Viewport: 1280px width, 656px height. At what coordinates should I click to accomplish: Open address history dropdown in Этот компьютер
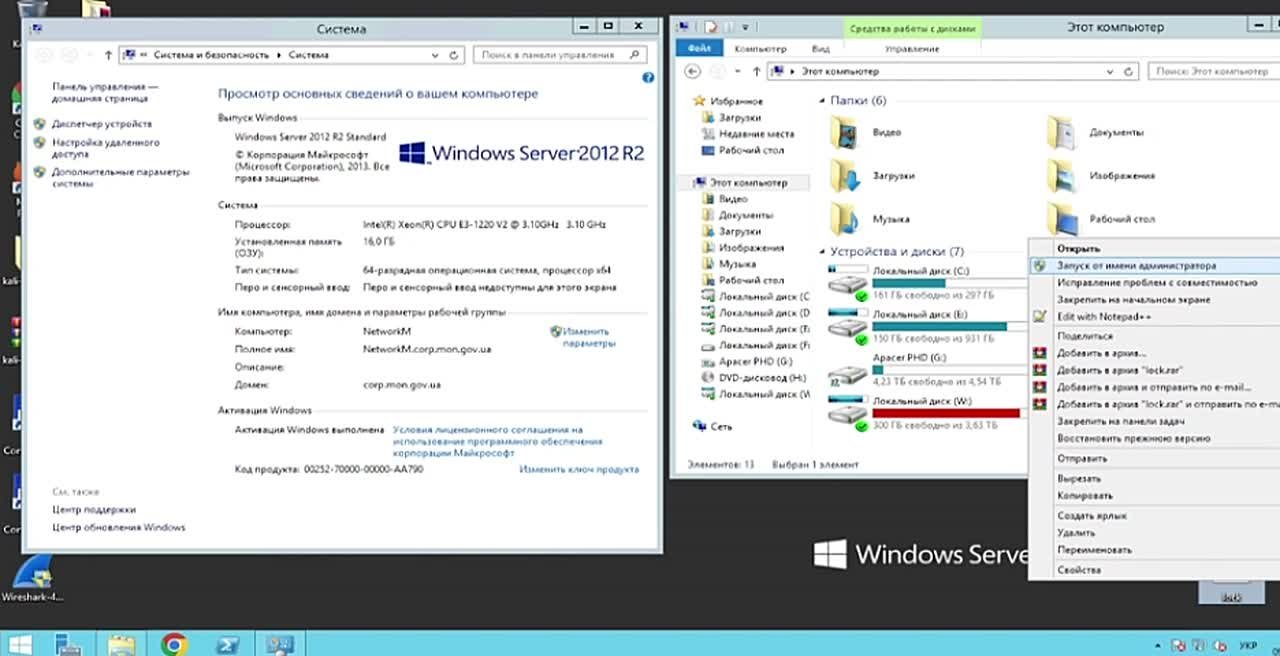tap(1109, 72)
